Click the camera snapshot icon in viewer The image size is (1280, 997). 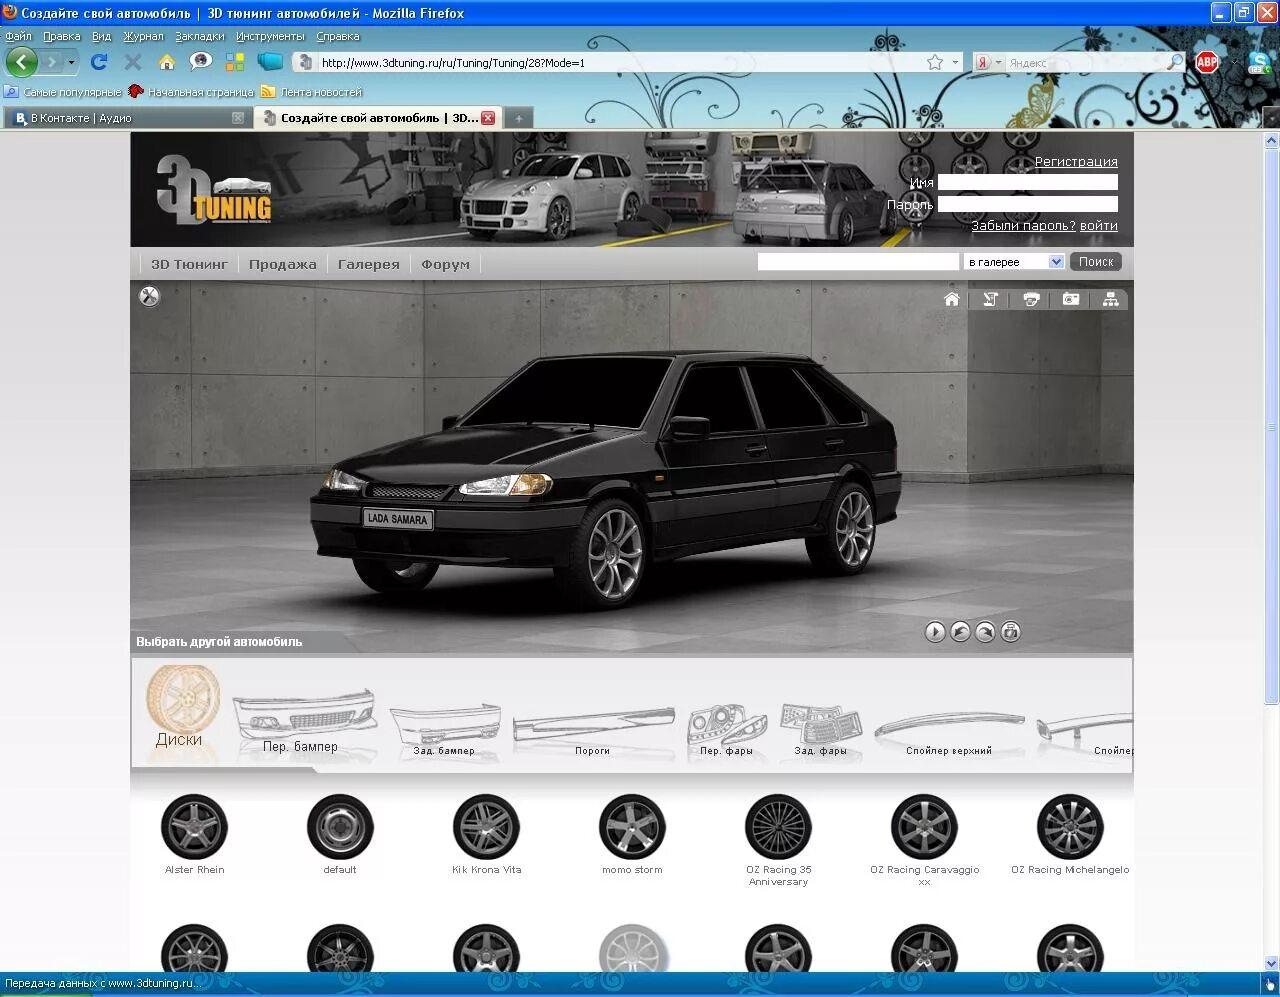pyautogui.click(x=1071, y=299)
